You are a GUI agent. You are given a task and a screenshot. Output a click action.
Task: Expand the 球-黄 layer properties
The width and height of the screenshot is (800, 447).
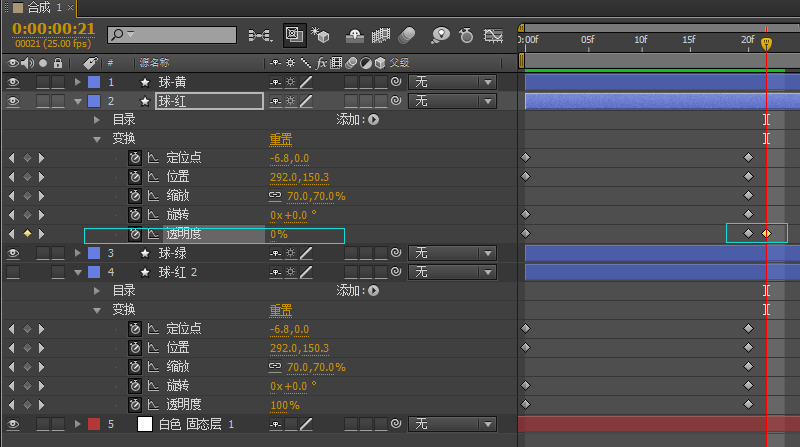click(x=78, y=82)
